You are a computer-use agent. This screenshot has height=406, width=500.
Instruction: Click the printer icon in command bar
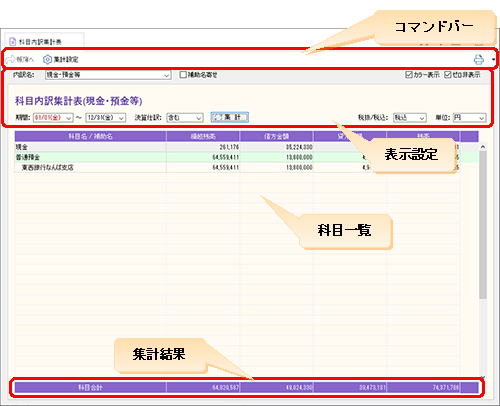479,60
